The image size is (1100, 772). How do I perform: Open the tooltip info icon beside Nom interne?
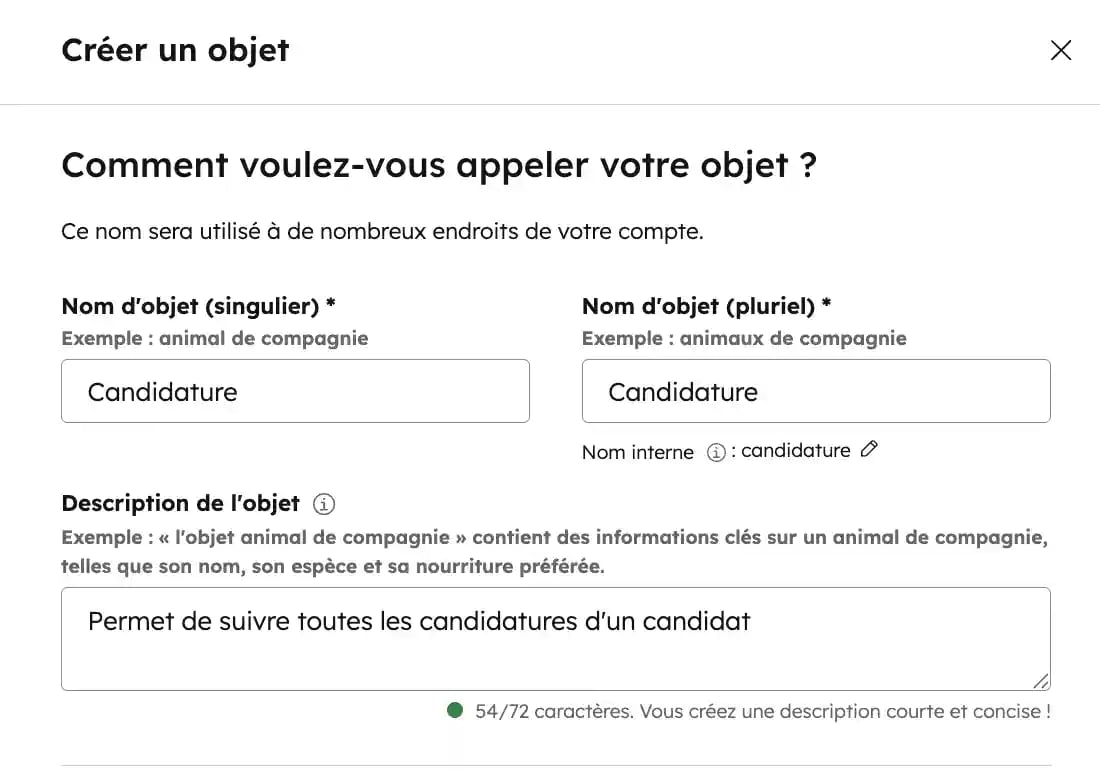coord(716,452)
